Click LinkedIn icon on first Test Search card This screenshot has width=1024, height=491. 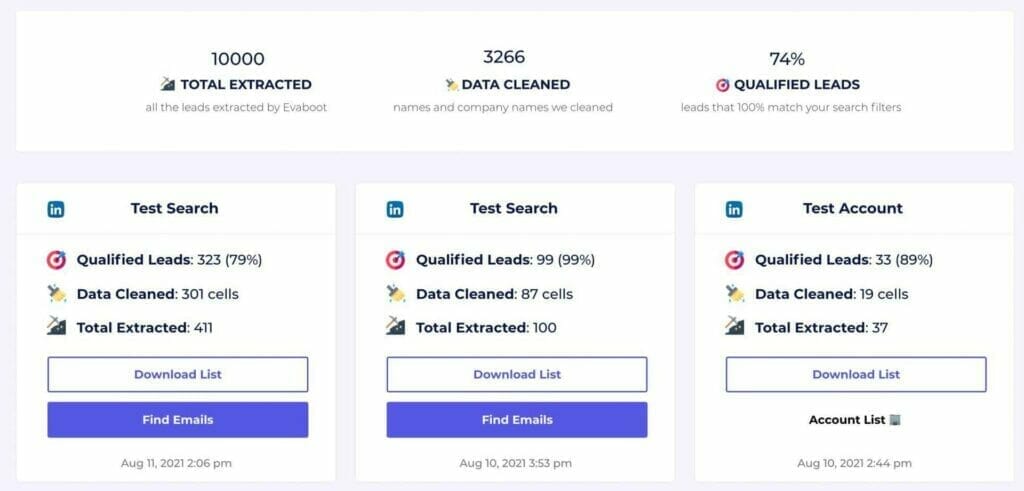(56, 209)
